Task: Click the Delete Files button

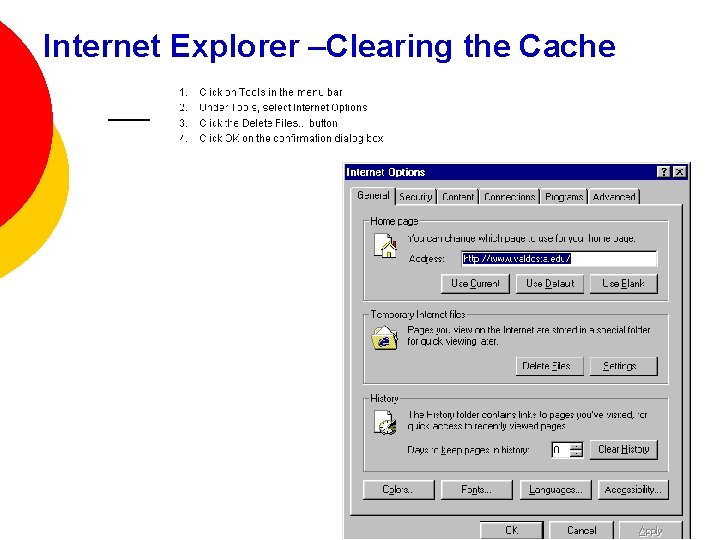Action: pos(550,366)
